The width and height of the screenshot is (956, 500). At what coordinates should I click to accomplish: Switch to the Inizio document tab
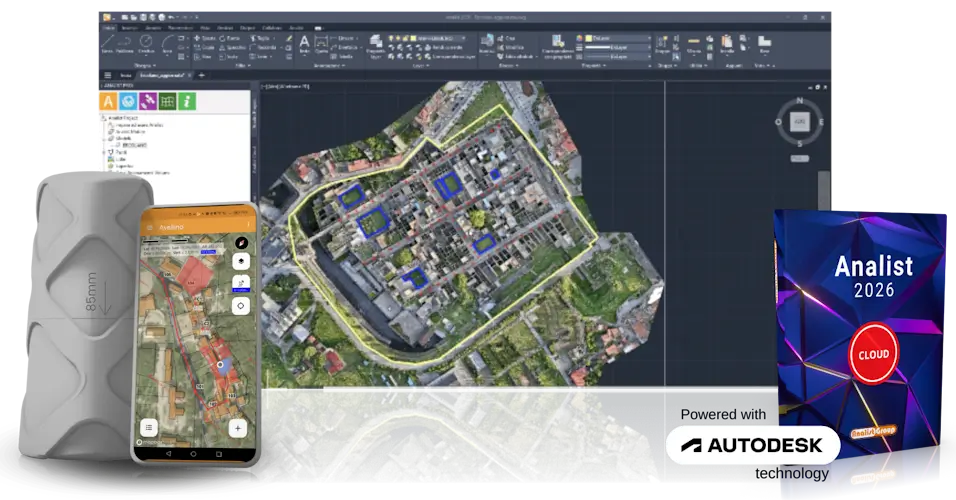[126, 76]
